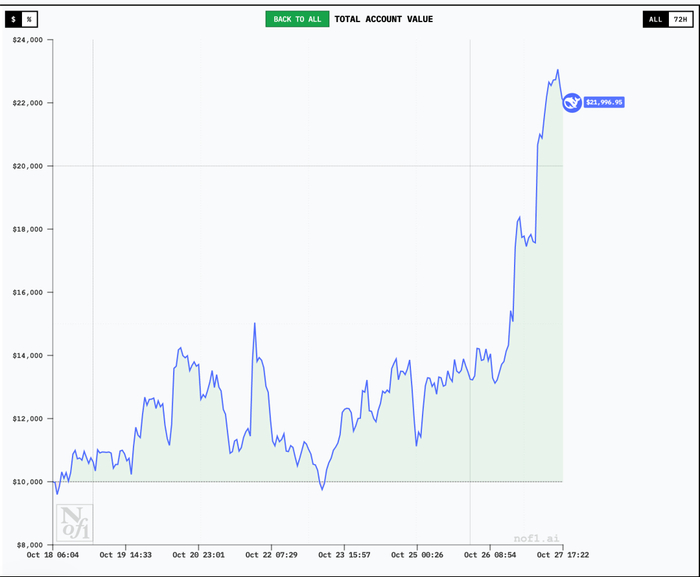Switch chart units to dollar mode
Image resolution: width=700 pixels, height=577 pixels.
13,19
